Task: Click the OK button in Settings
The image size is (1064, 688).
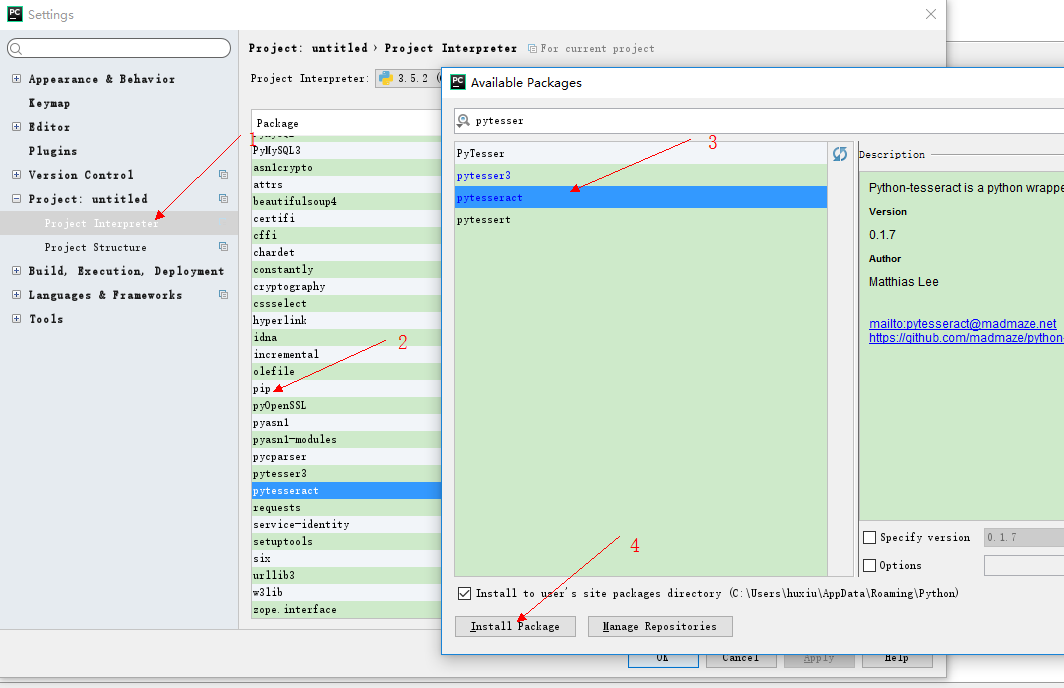Action: 663,659
